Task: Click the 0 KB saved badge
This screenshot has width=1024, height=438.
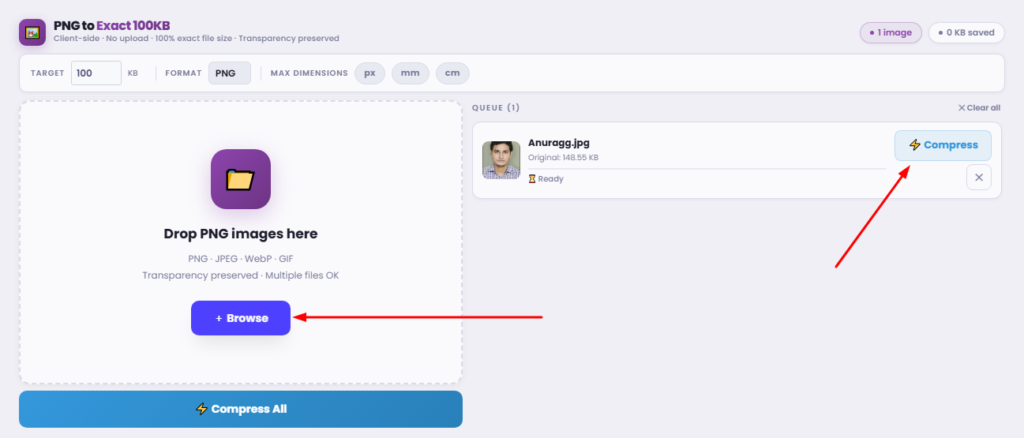Action: click(x=966, y=33)
